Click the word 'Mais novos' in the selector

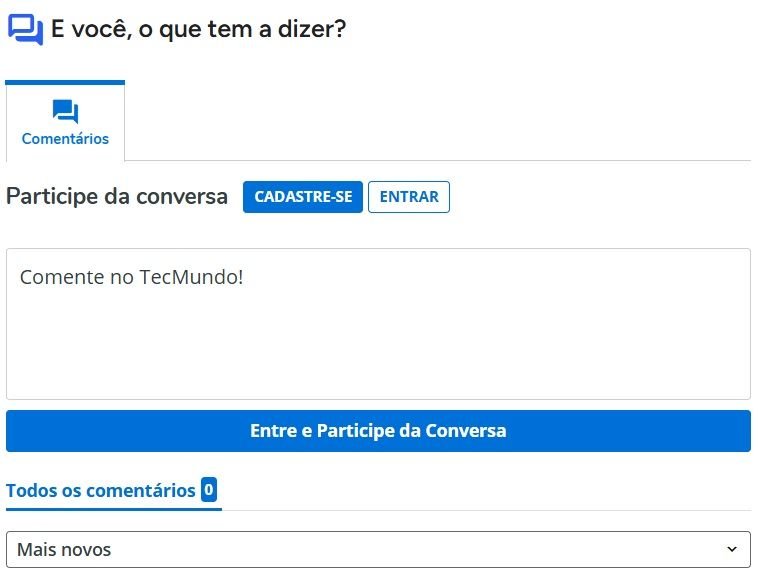click(64, 549)
